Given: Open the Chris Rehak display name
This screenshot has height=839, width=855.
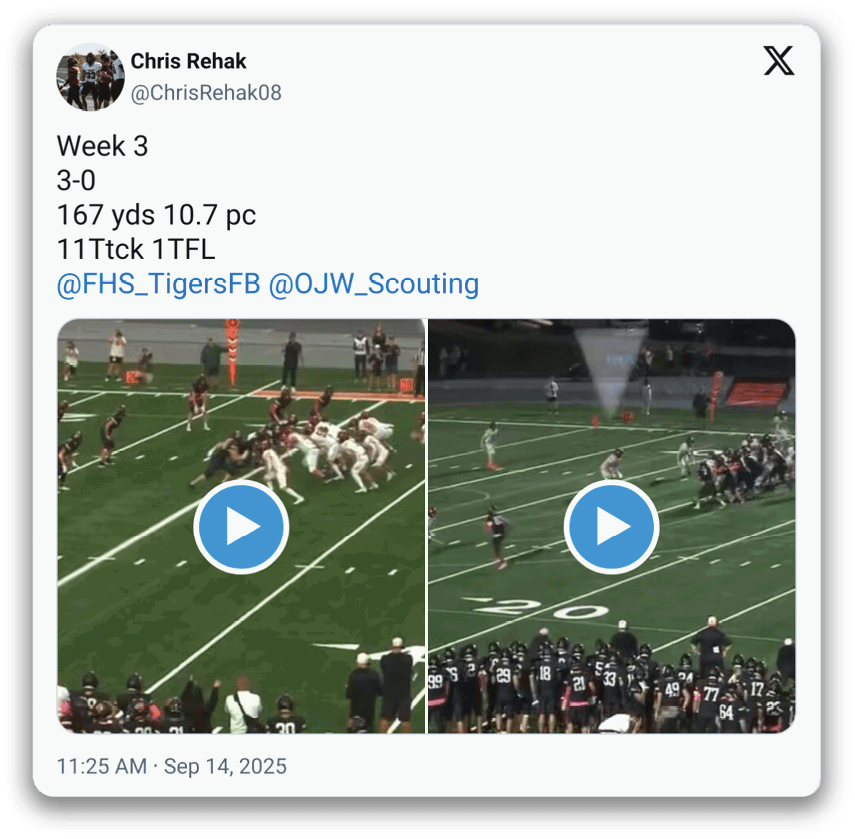Looking at the screenshot, I should (188, 61).
